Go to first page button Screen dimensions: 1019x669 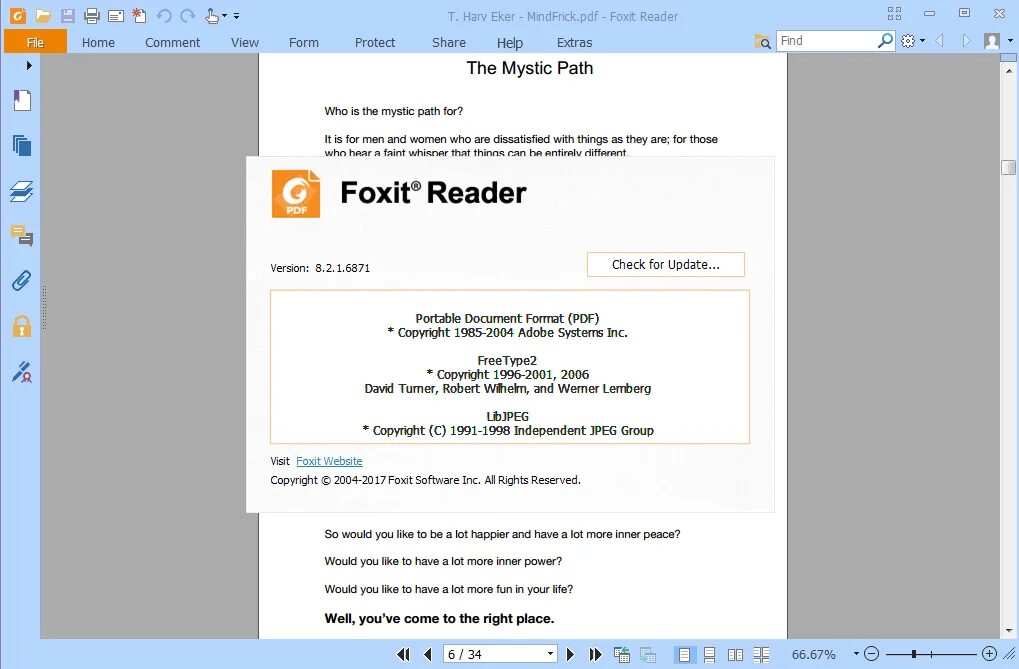[404, 654]
